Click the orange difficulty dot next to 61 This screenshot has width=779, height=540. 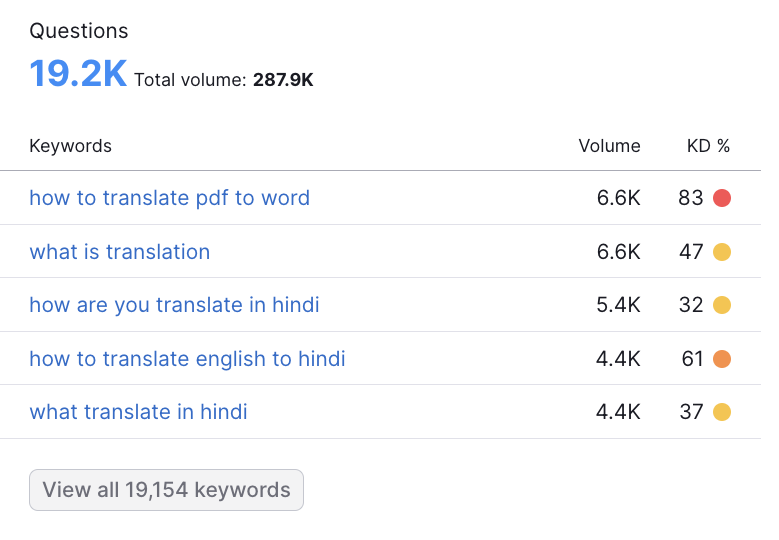pyautogui.click(x=722, y=358)
